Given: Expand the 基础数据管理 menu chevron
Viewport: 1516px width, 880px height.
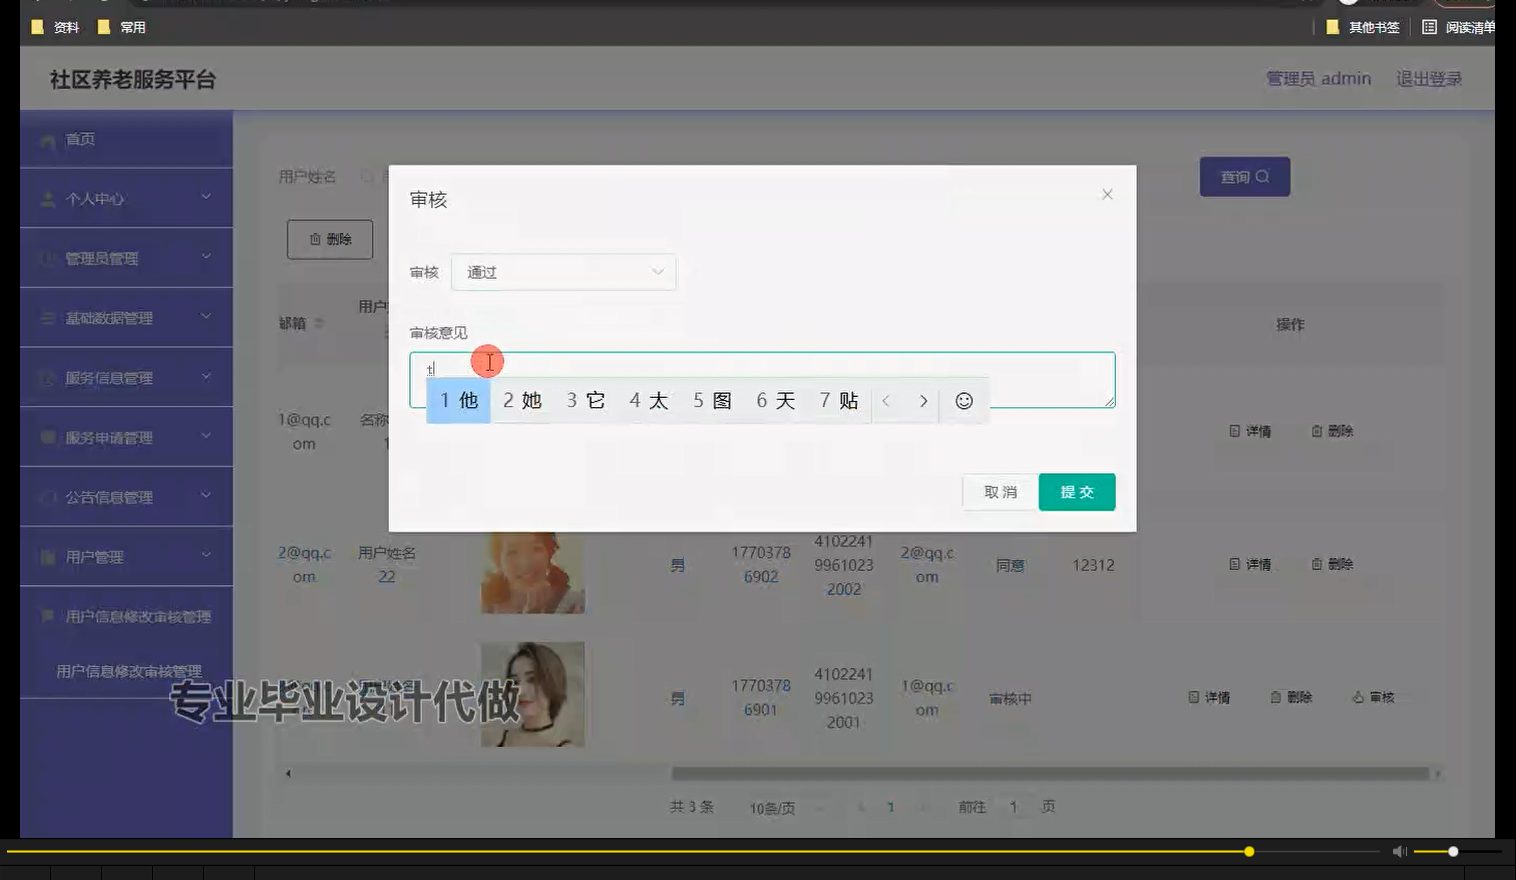Looking at the screenshot, I should click(207, 318).
